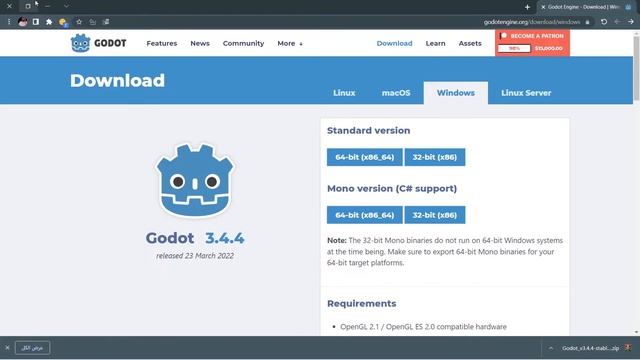Image resolution: width=640 pixels, height=360 pixels.
Task: Go to the Community page
Action: [243, 43]
